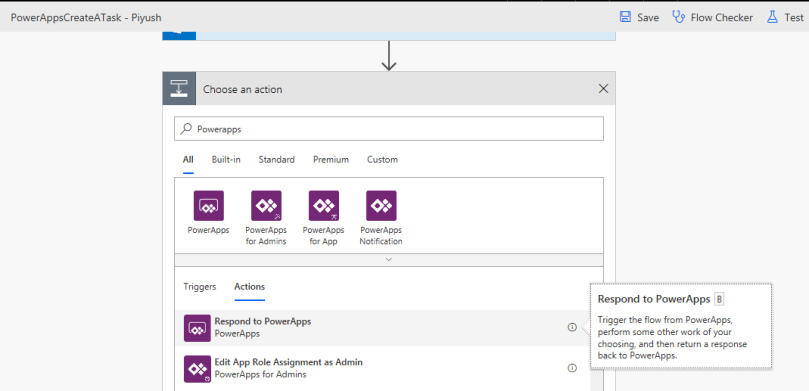The height and width of the screenshot is (391, 809).
Task: Select PowerApps Notification connector icon
Action: [381, 205]
